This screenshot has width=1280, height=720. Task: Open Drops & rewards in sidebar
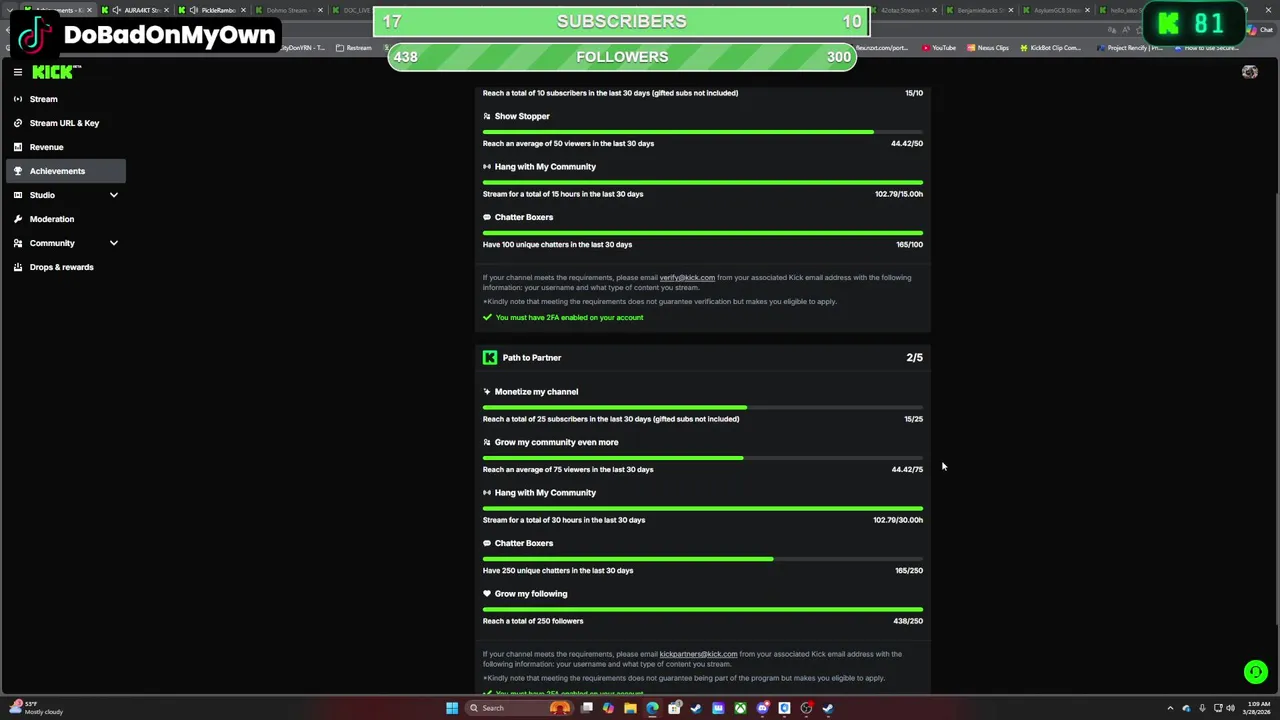(x=66, y=267)
